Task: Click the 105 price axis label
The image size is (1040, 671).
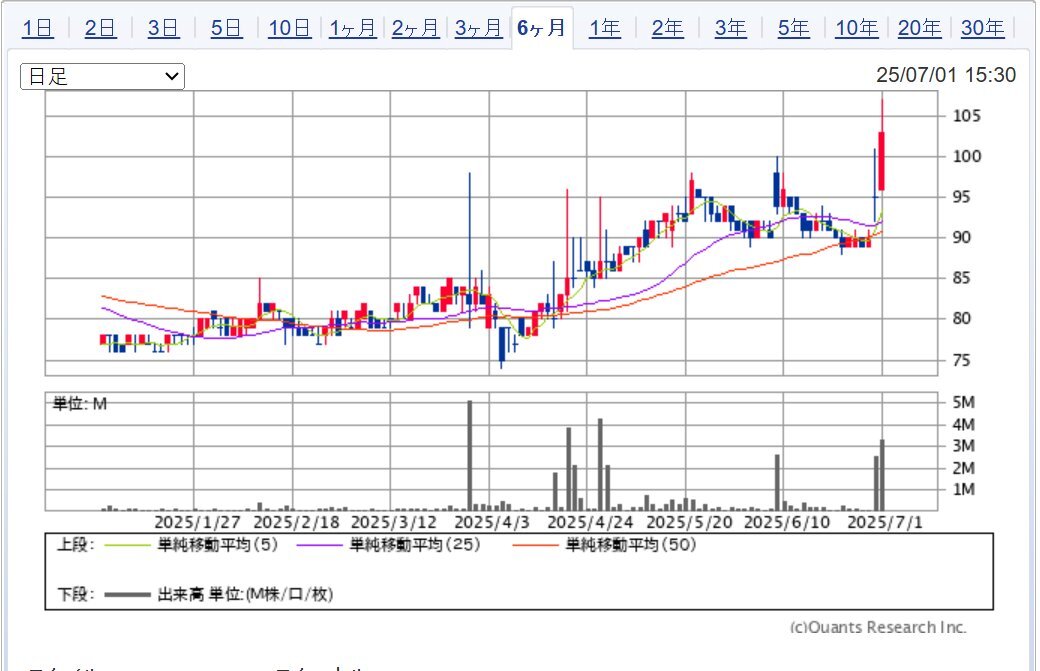Action: click(966, 116)
